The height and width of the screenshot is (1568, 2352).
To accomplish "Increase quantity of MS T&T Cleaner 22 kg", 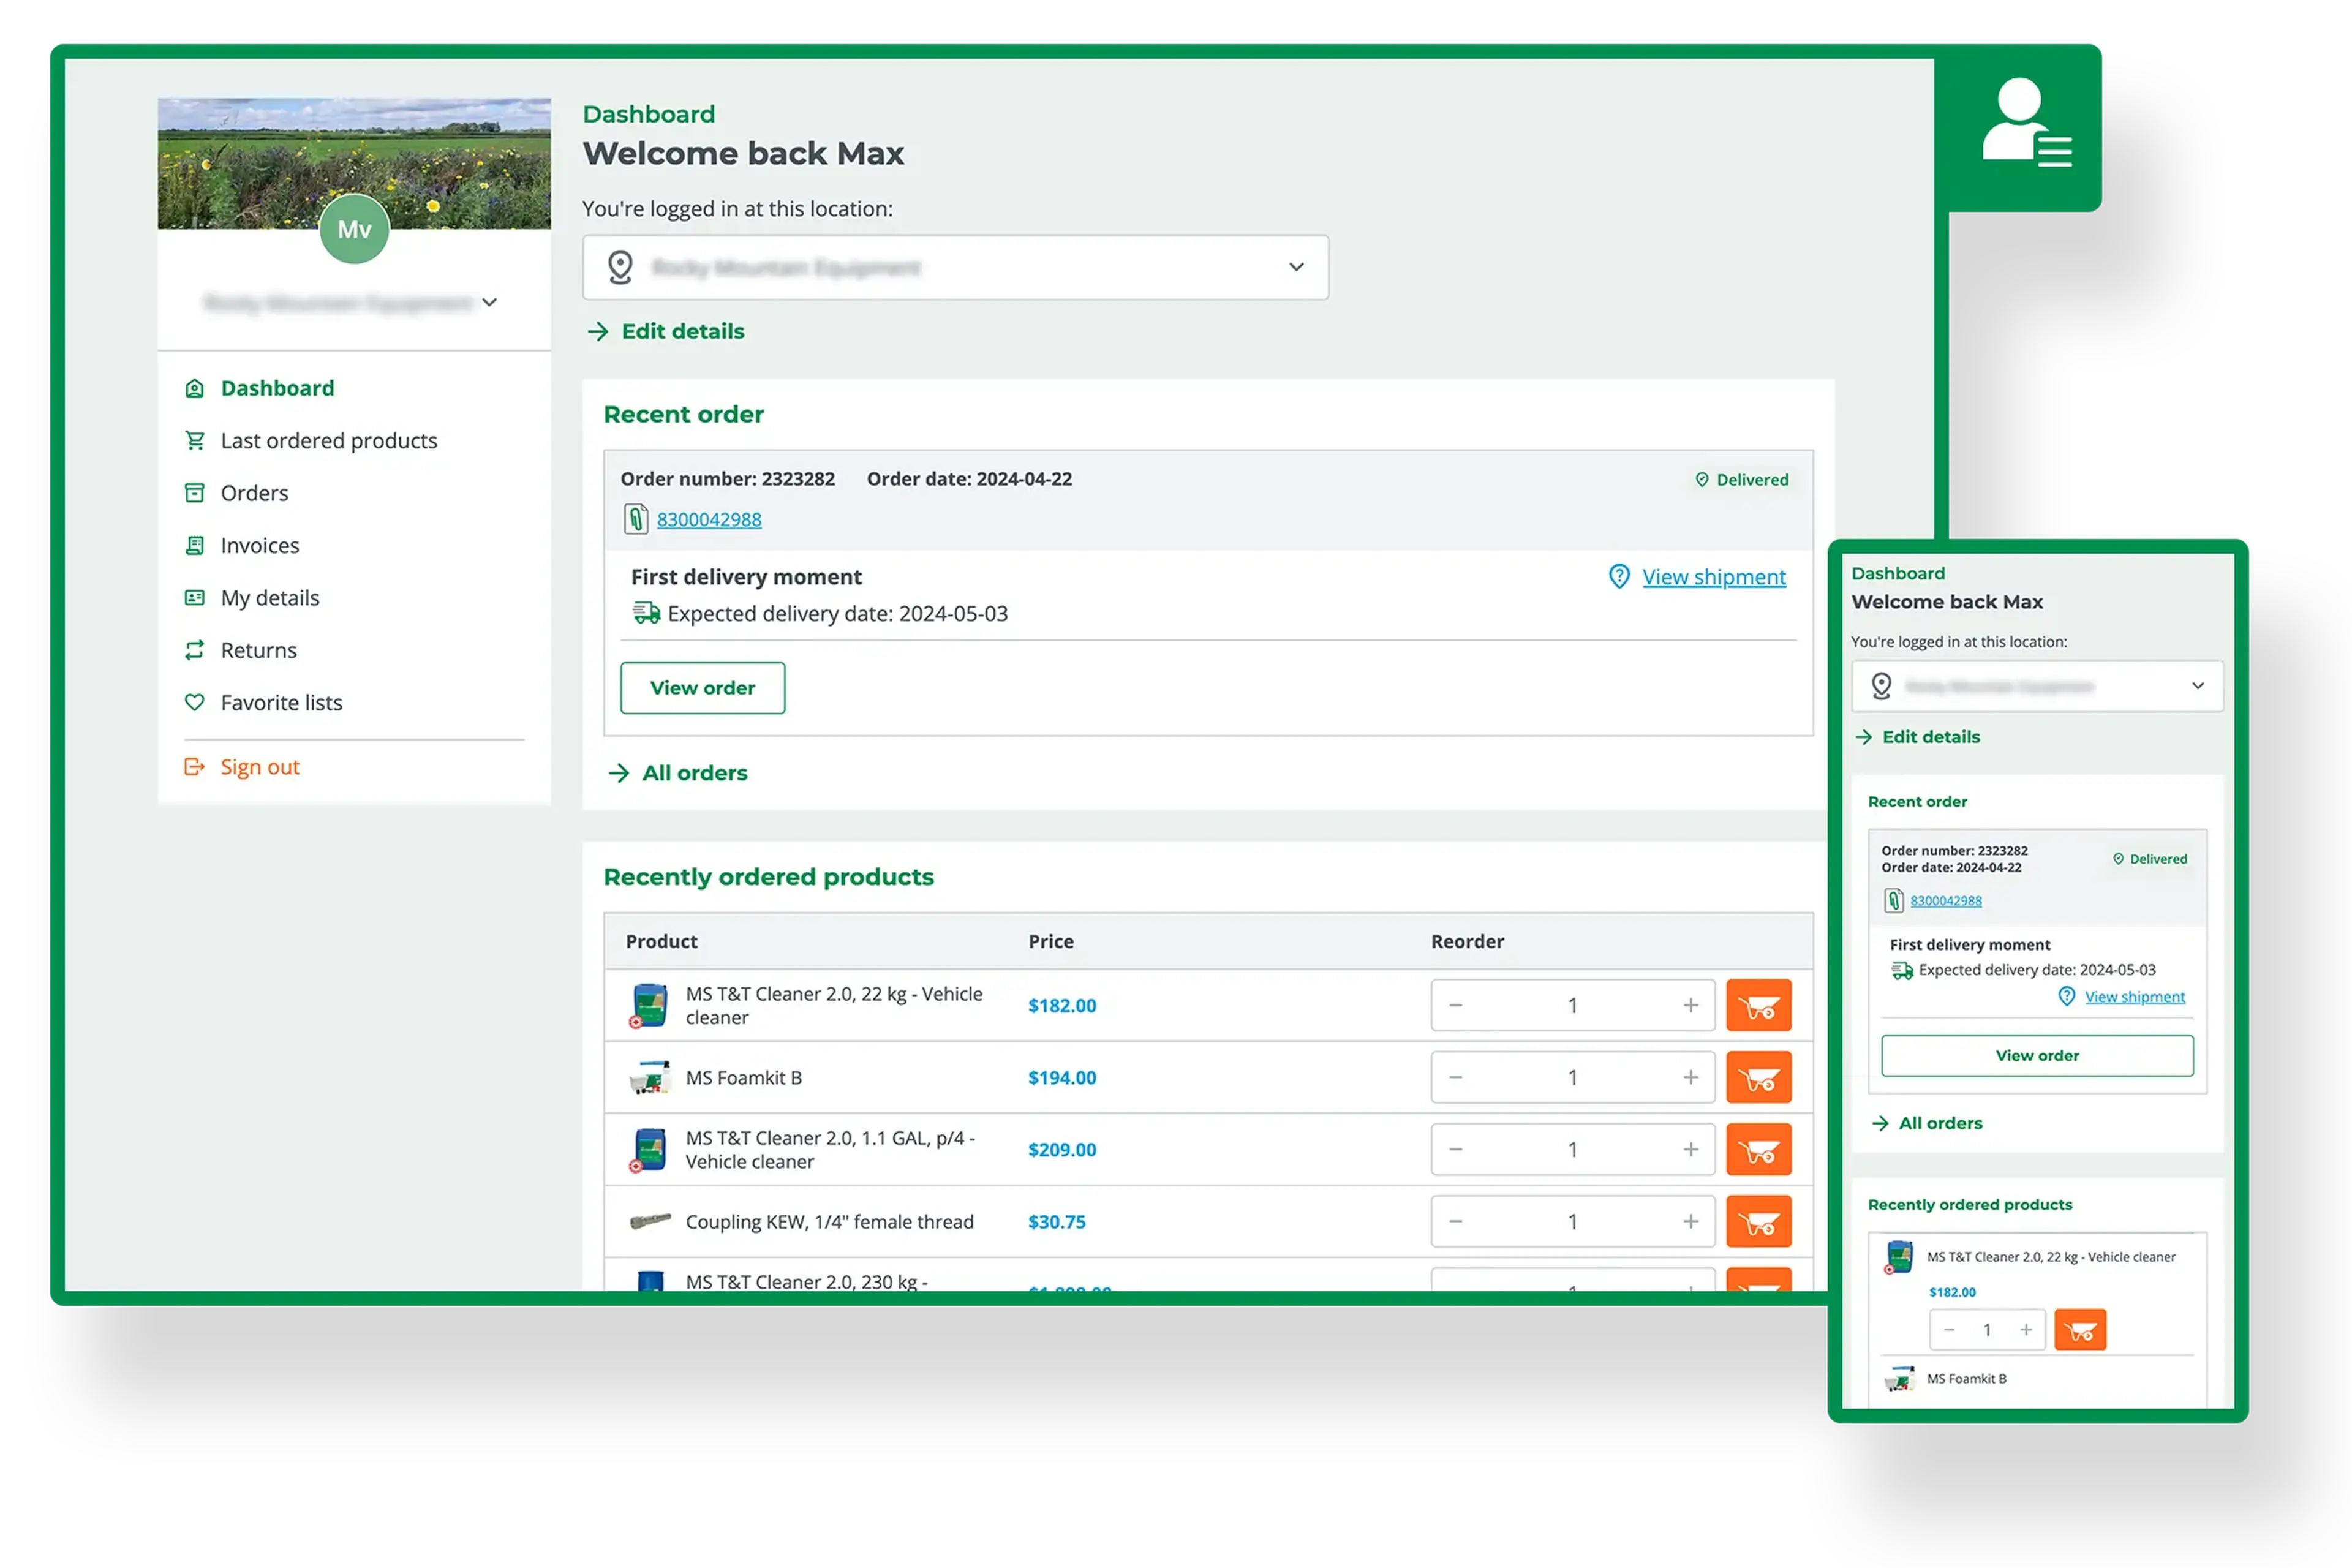I will pos(1690,1005).
